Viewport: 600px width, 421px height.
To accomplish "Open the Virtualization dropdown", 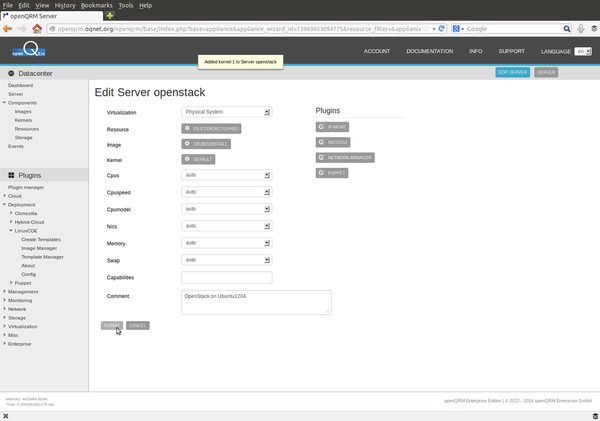I will click(227, 112).
